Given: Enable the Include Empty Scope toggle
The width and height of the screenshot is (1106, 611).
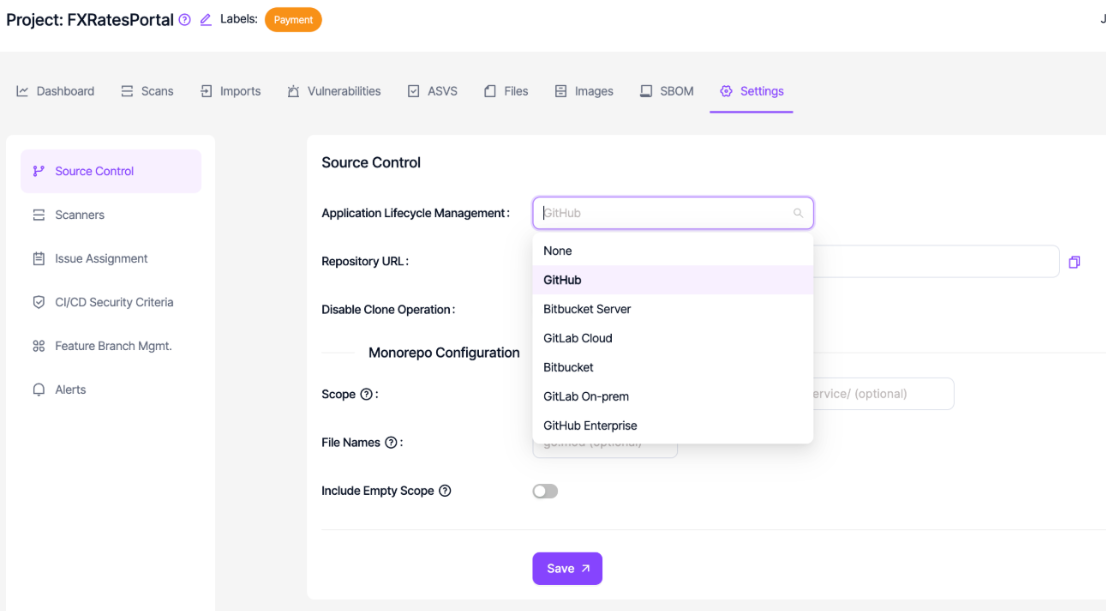Looking at the screenshot, I should pyautogui.click(x=545, y=491).
